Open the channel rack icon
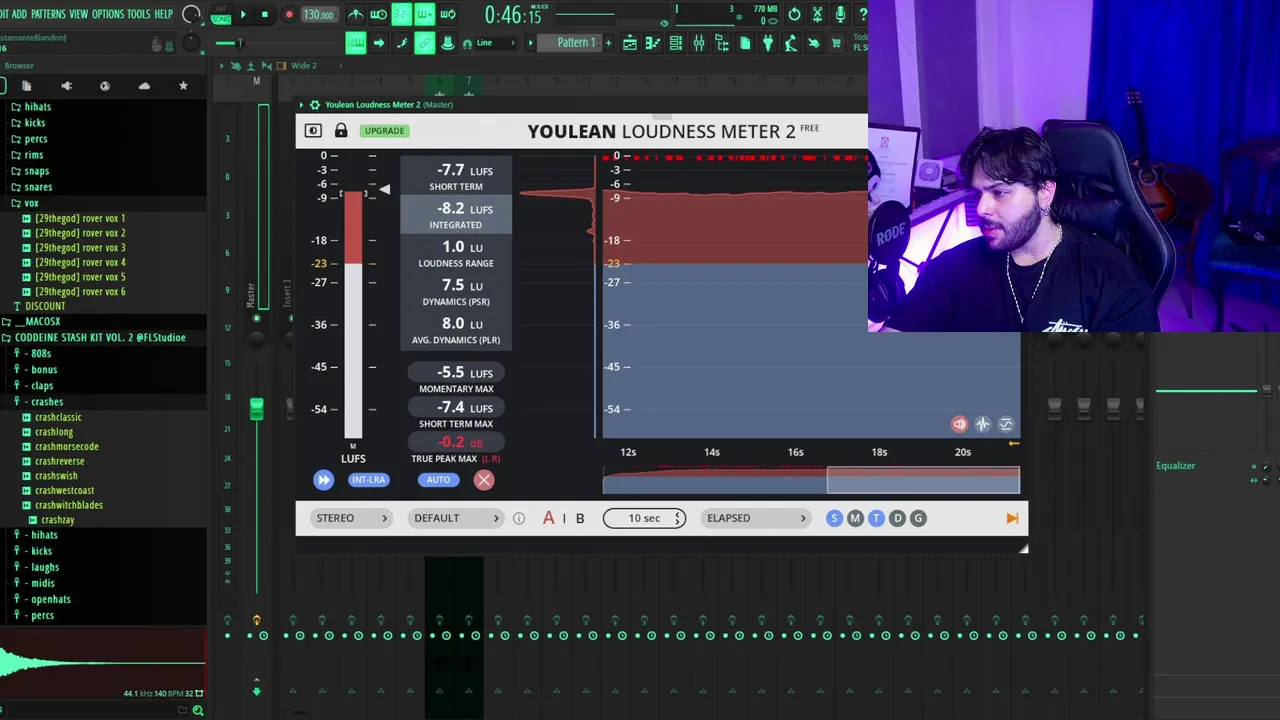The height and width of the screenshot is (720, 1280). click(x=676, y=42)
